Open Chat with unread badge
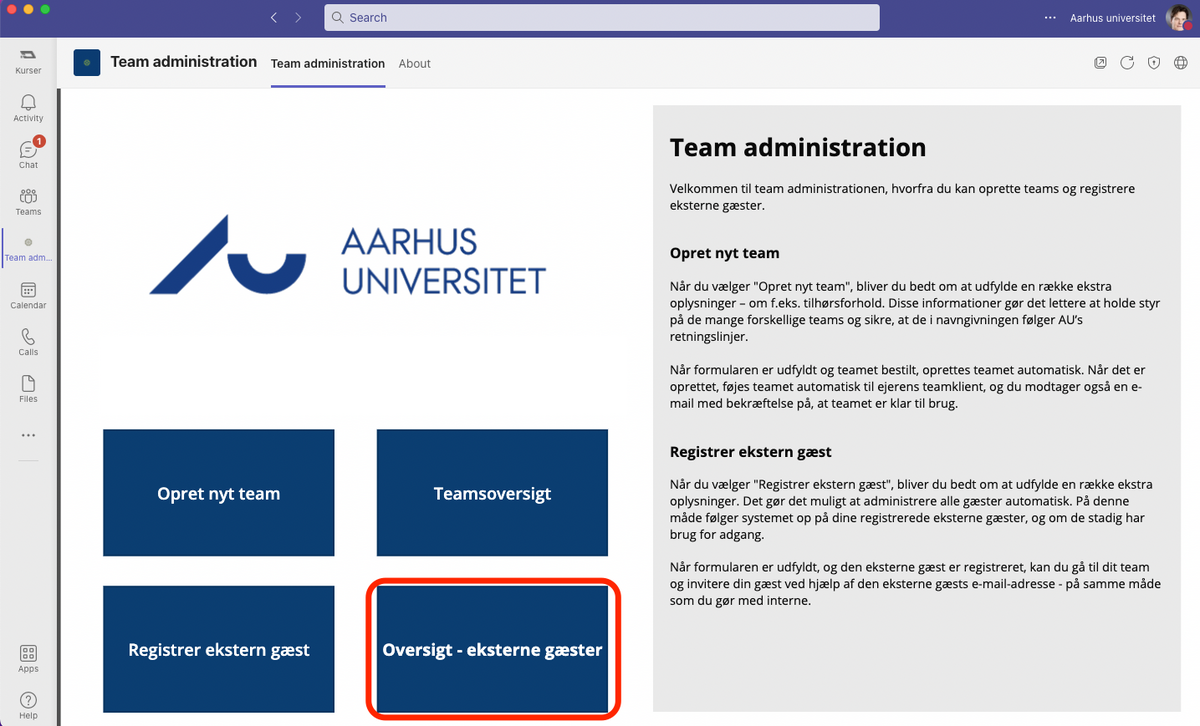 pyautogui.click(x=28, y=154)
